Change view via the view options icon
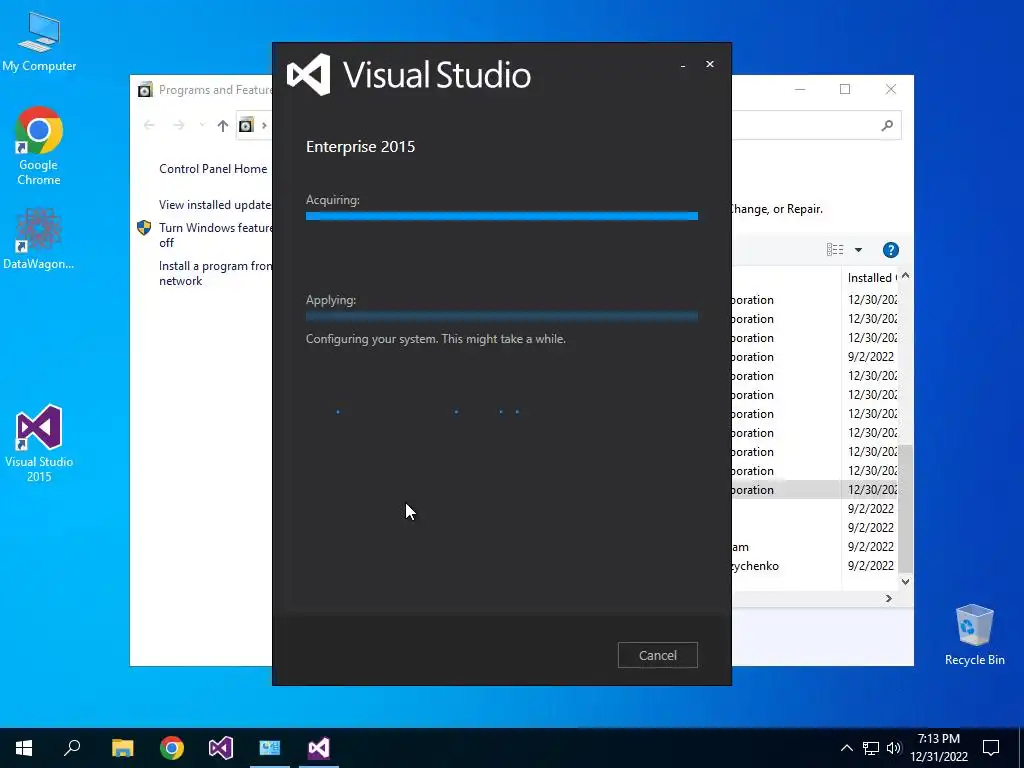1024x768 pixels. click(x=835, y=249)
